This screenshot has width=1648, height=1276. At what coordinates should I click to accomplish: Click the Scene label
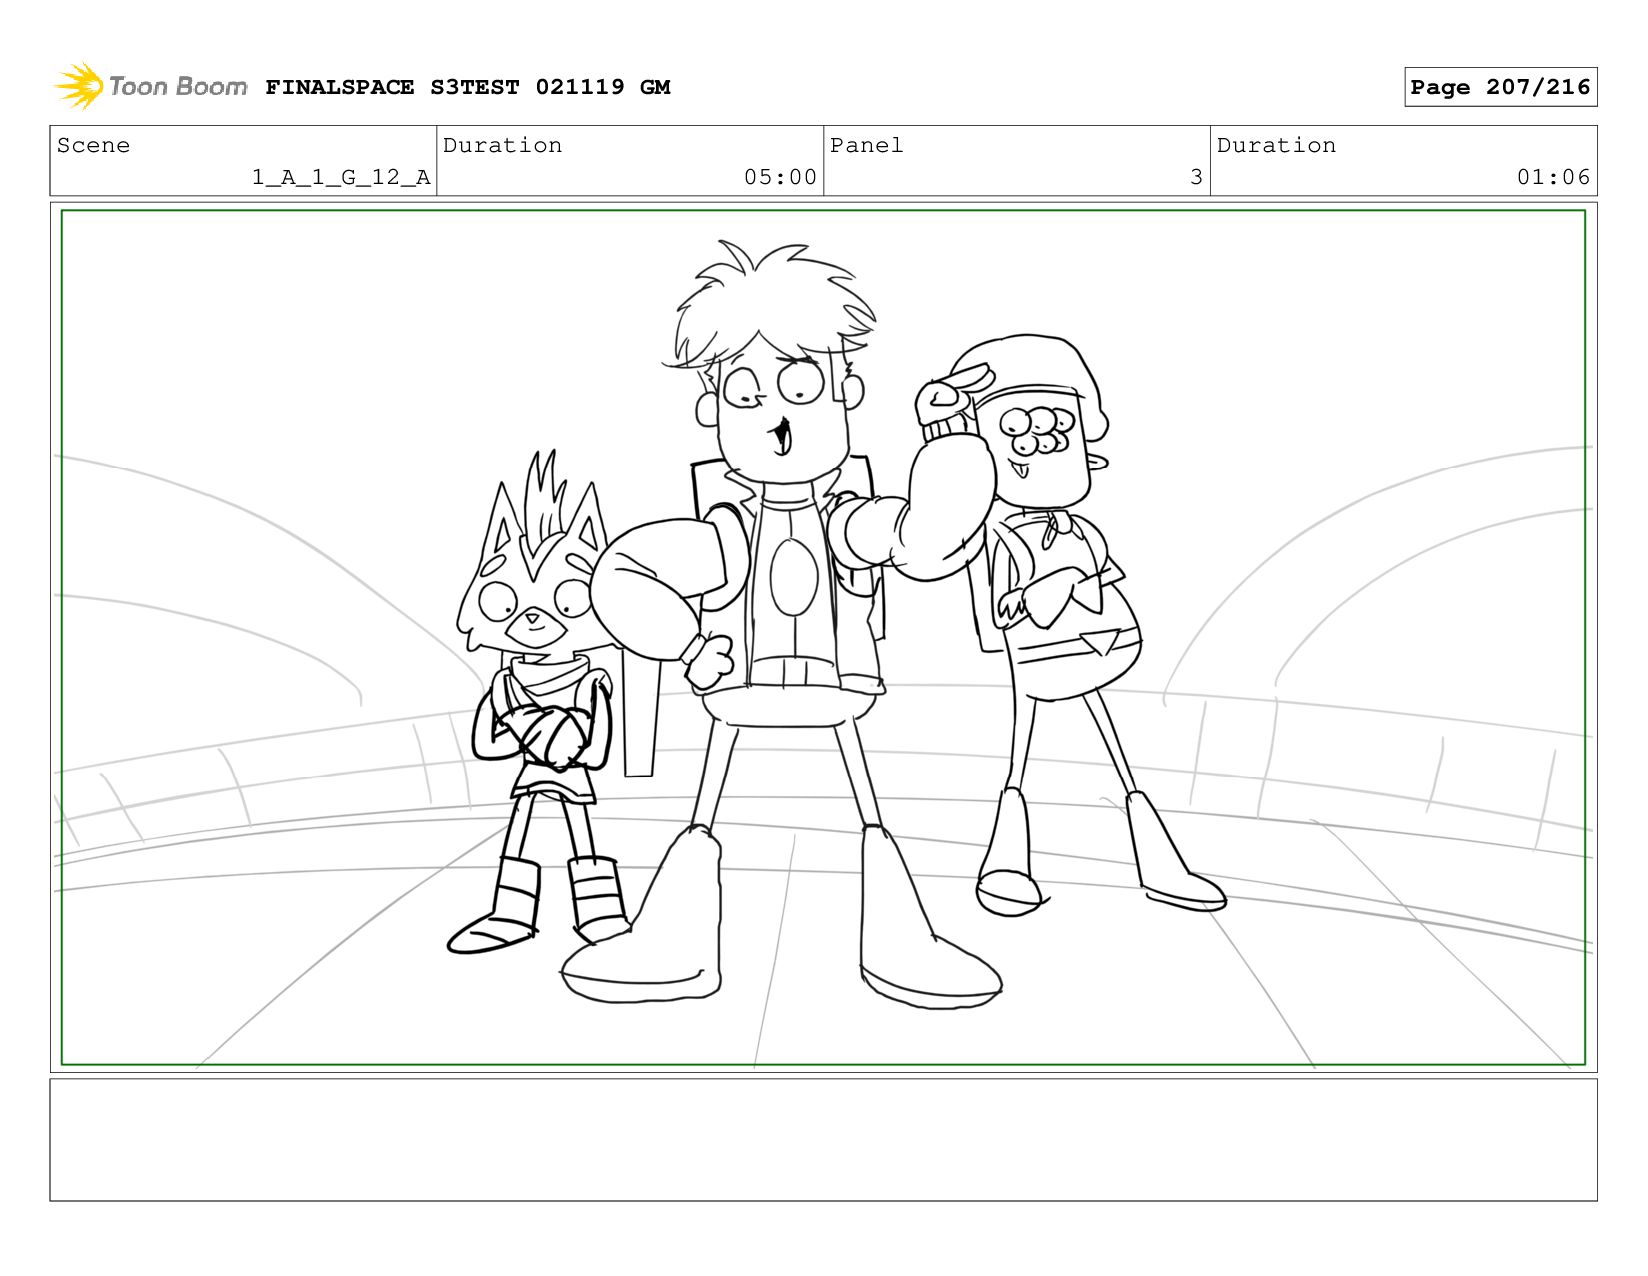93,145
